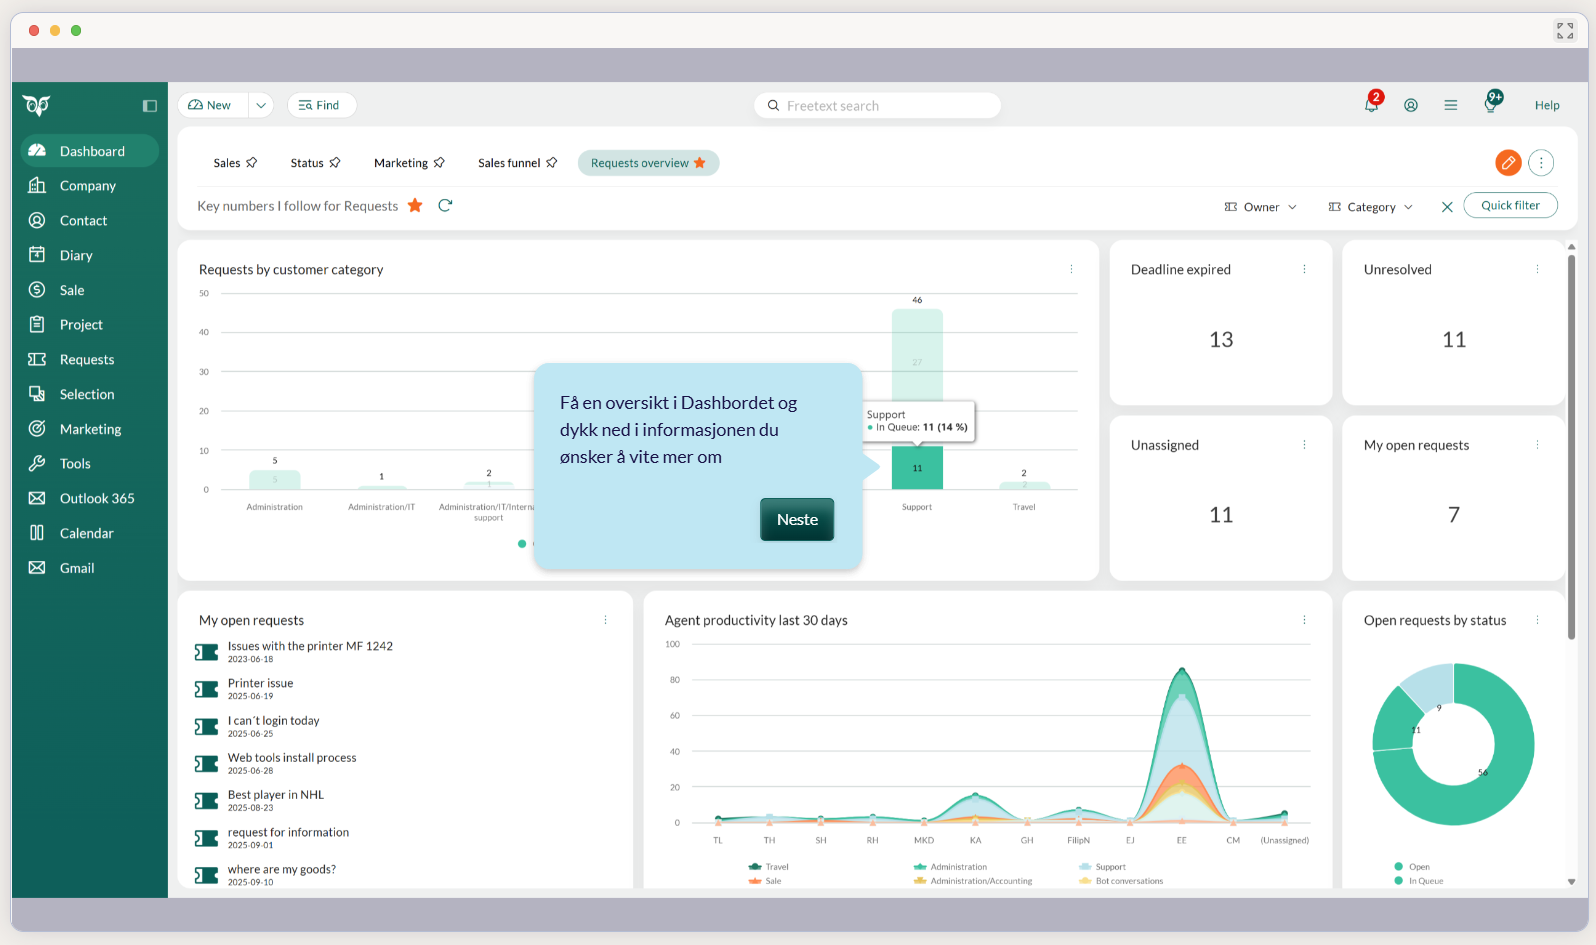
Task: Toggle favorite star next to Key numbers
Action: pos(415,205)
